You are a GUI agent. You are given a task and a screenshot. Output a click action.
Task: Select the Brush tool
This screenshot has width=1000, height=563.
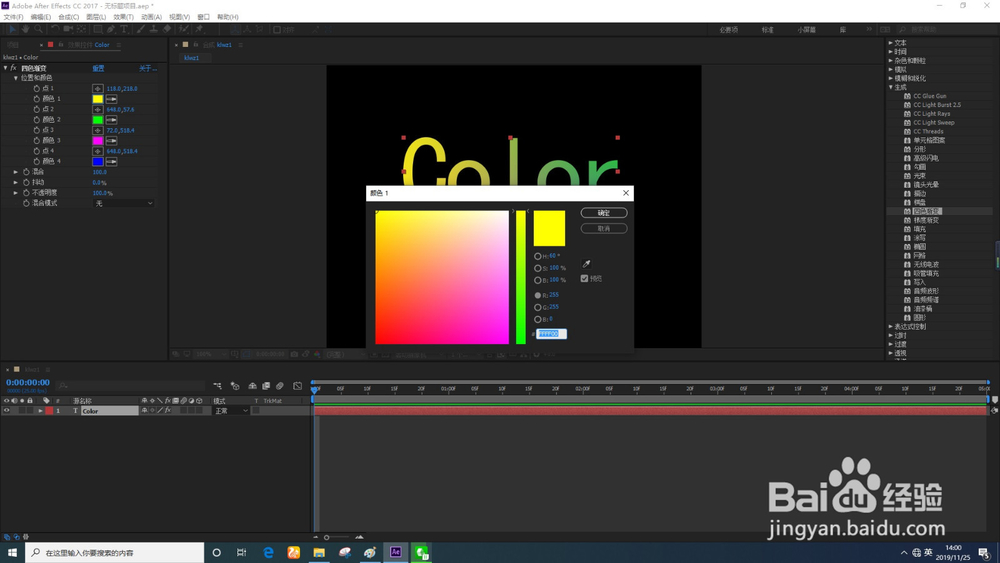point(141,29)
